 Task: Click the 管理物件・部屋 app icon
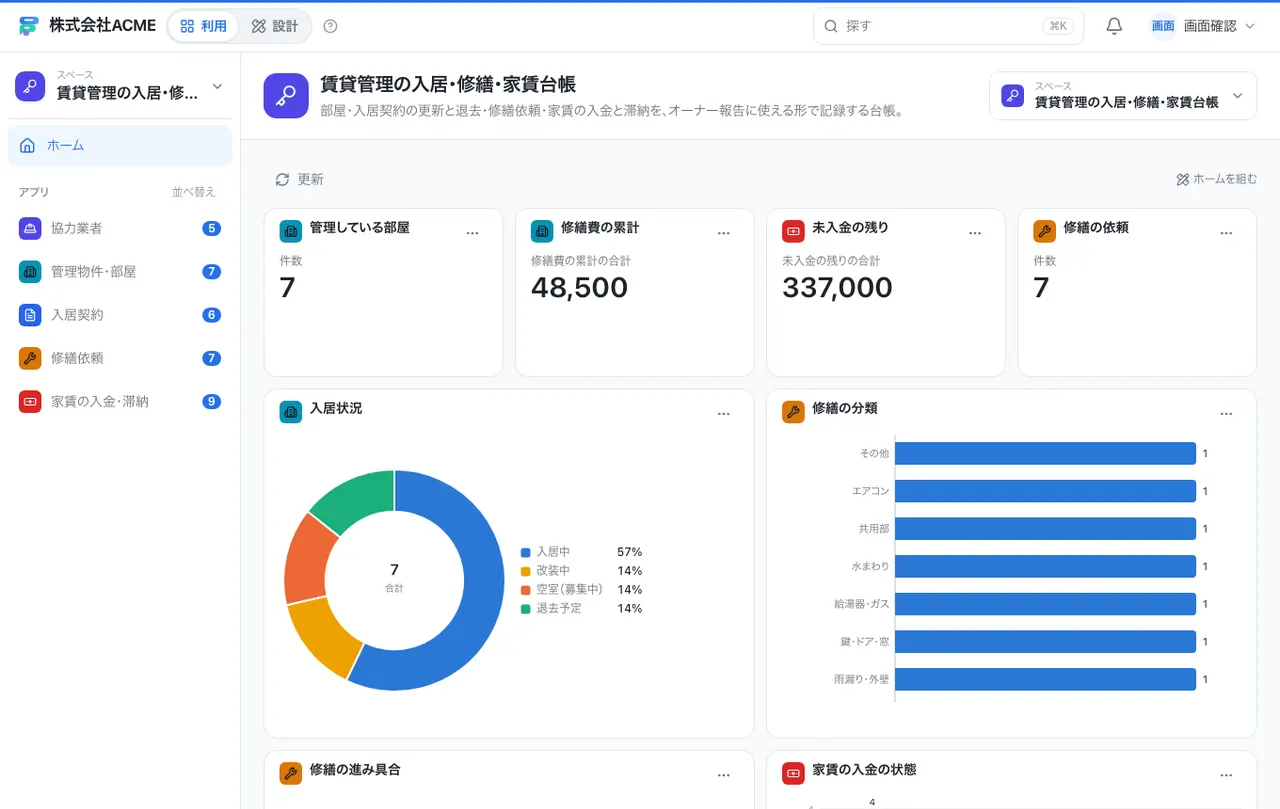point(30,271)
